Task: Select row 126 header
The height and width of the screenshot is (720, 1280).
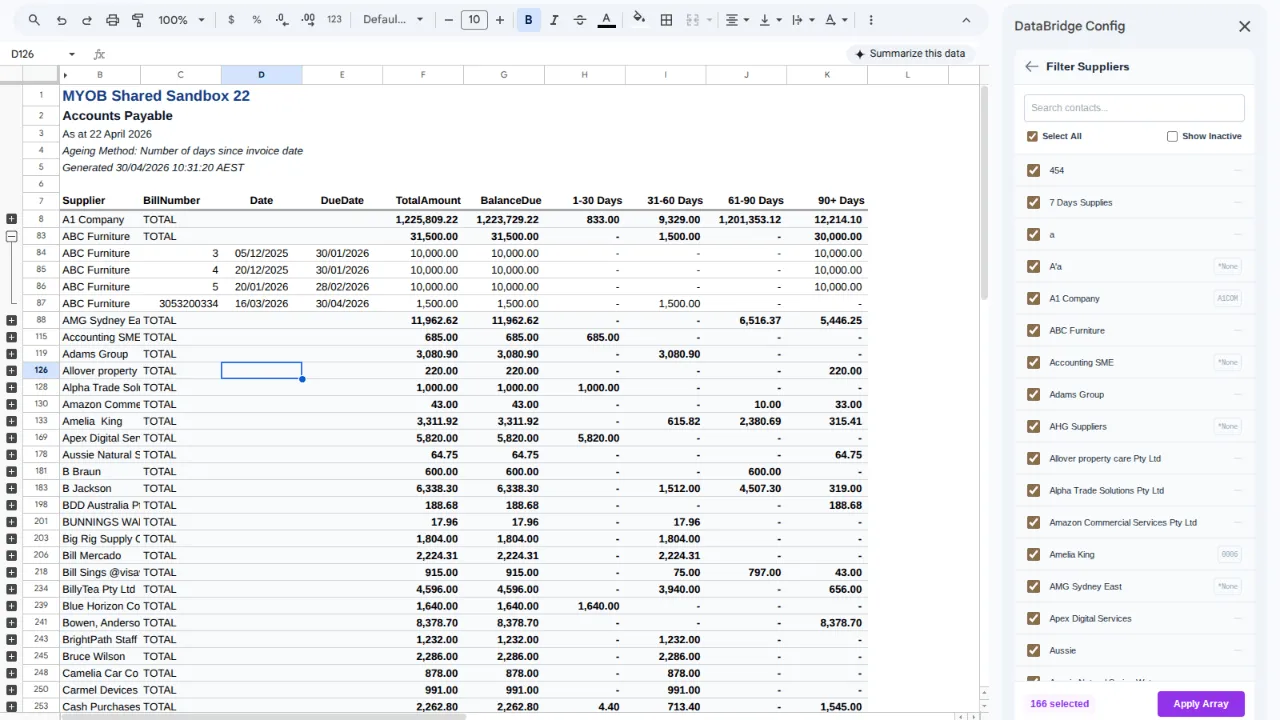Action: click(x=41, y=371)
